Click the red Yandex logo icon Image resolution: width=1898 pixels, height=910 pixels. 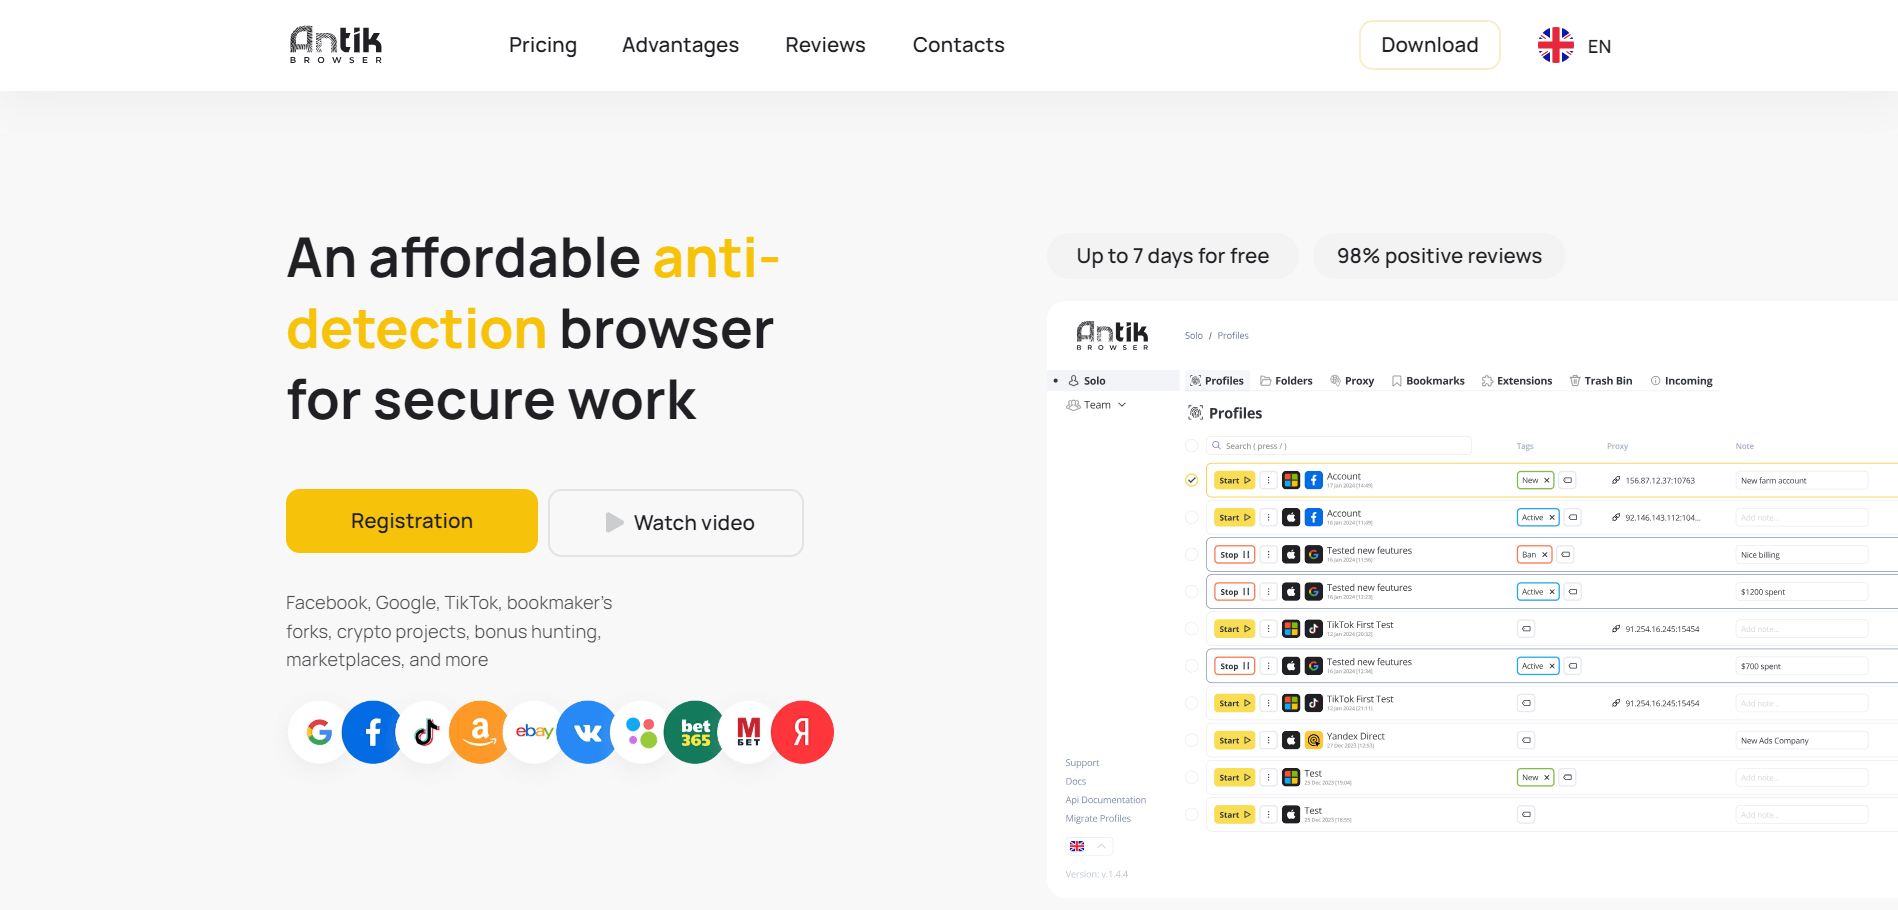pos(802,732)
